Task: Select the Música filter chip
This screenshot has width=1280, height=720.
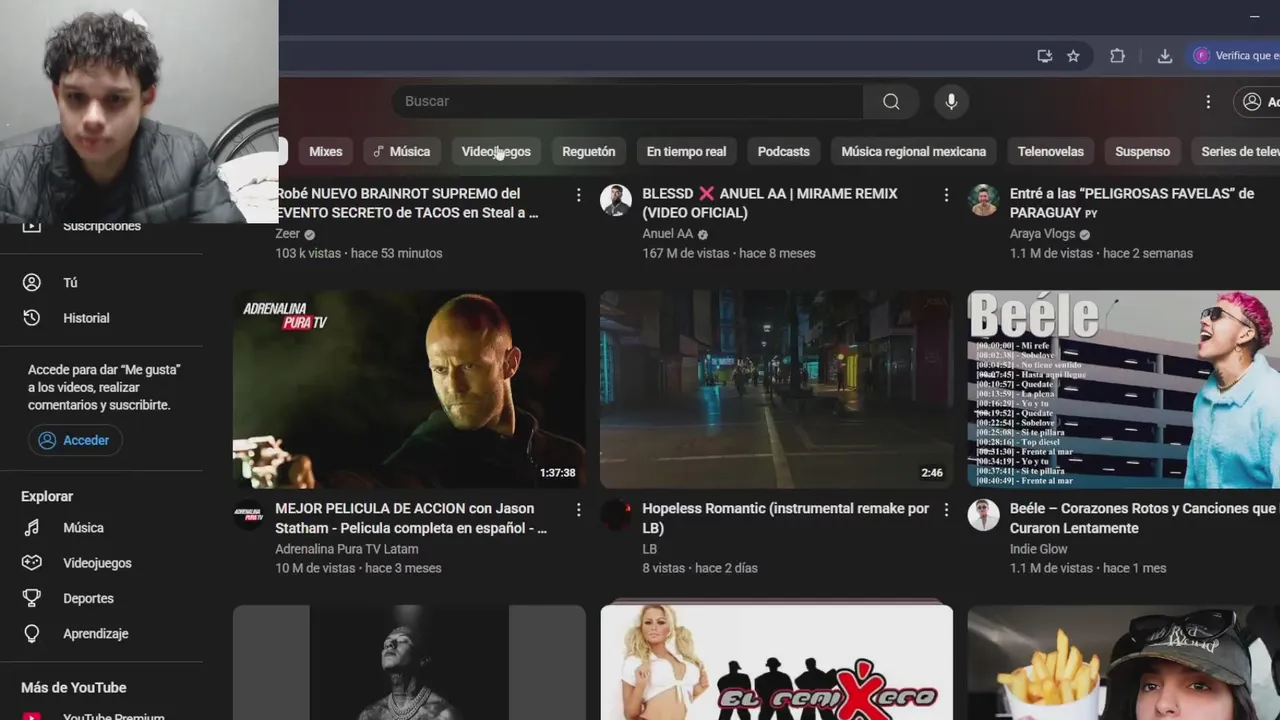Action: pyautogui.click(x=400, y=152)
